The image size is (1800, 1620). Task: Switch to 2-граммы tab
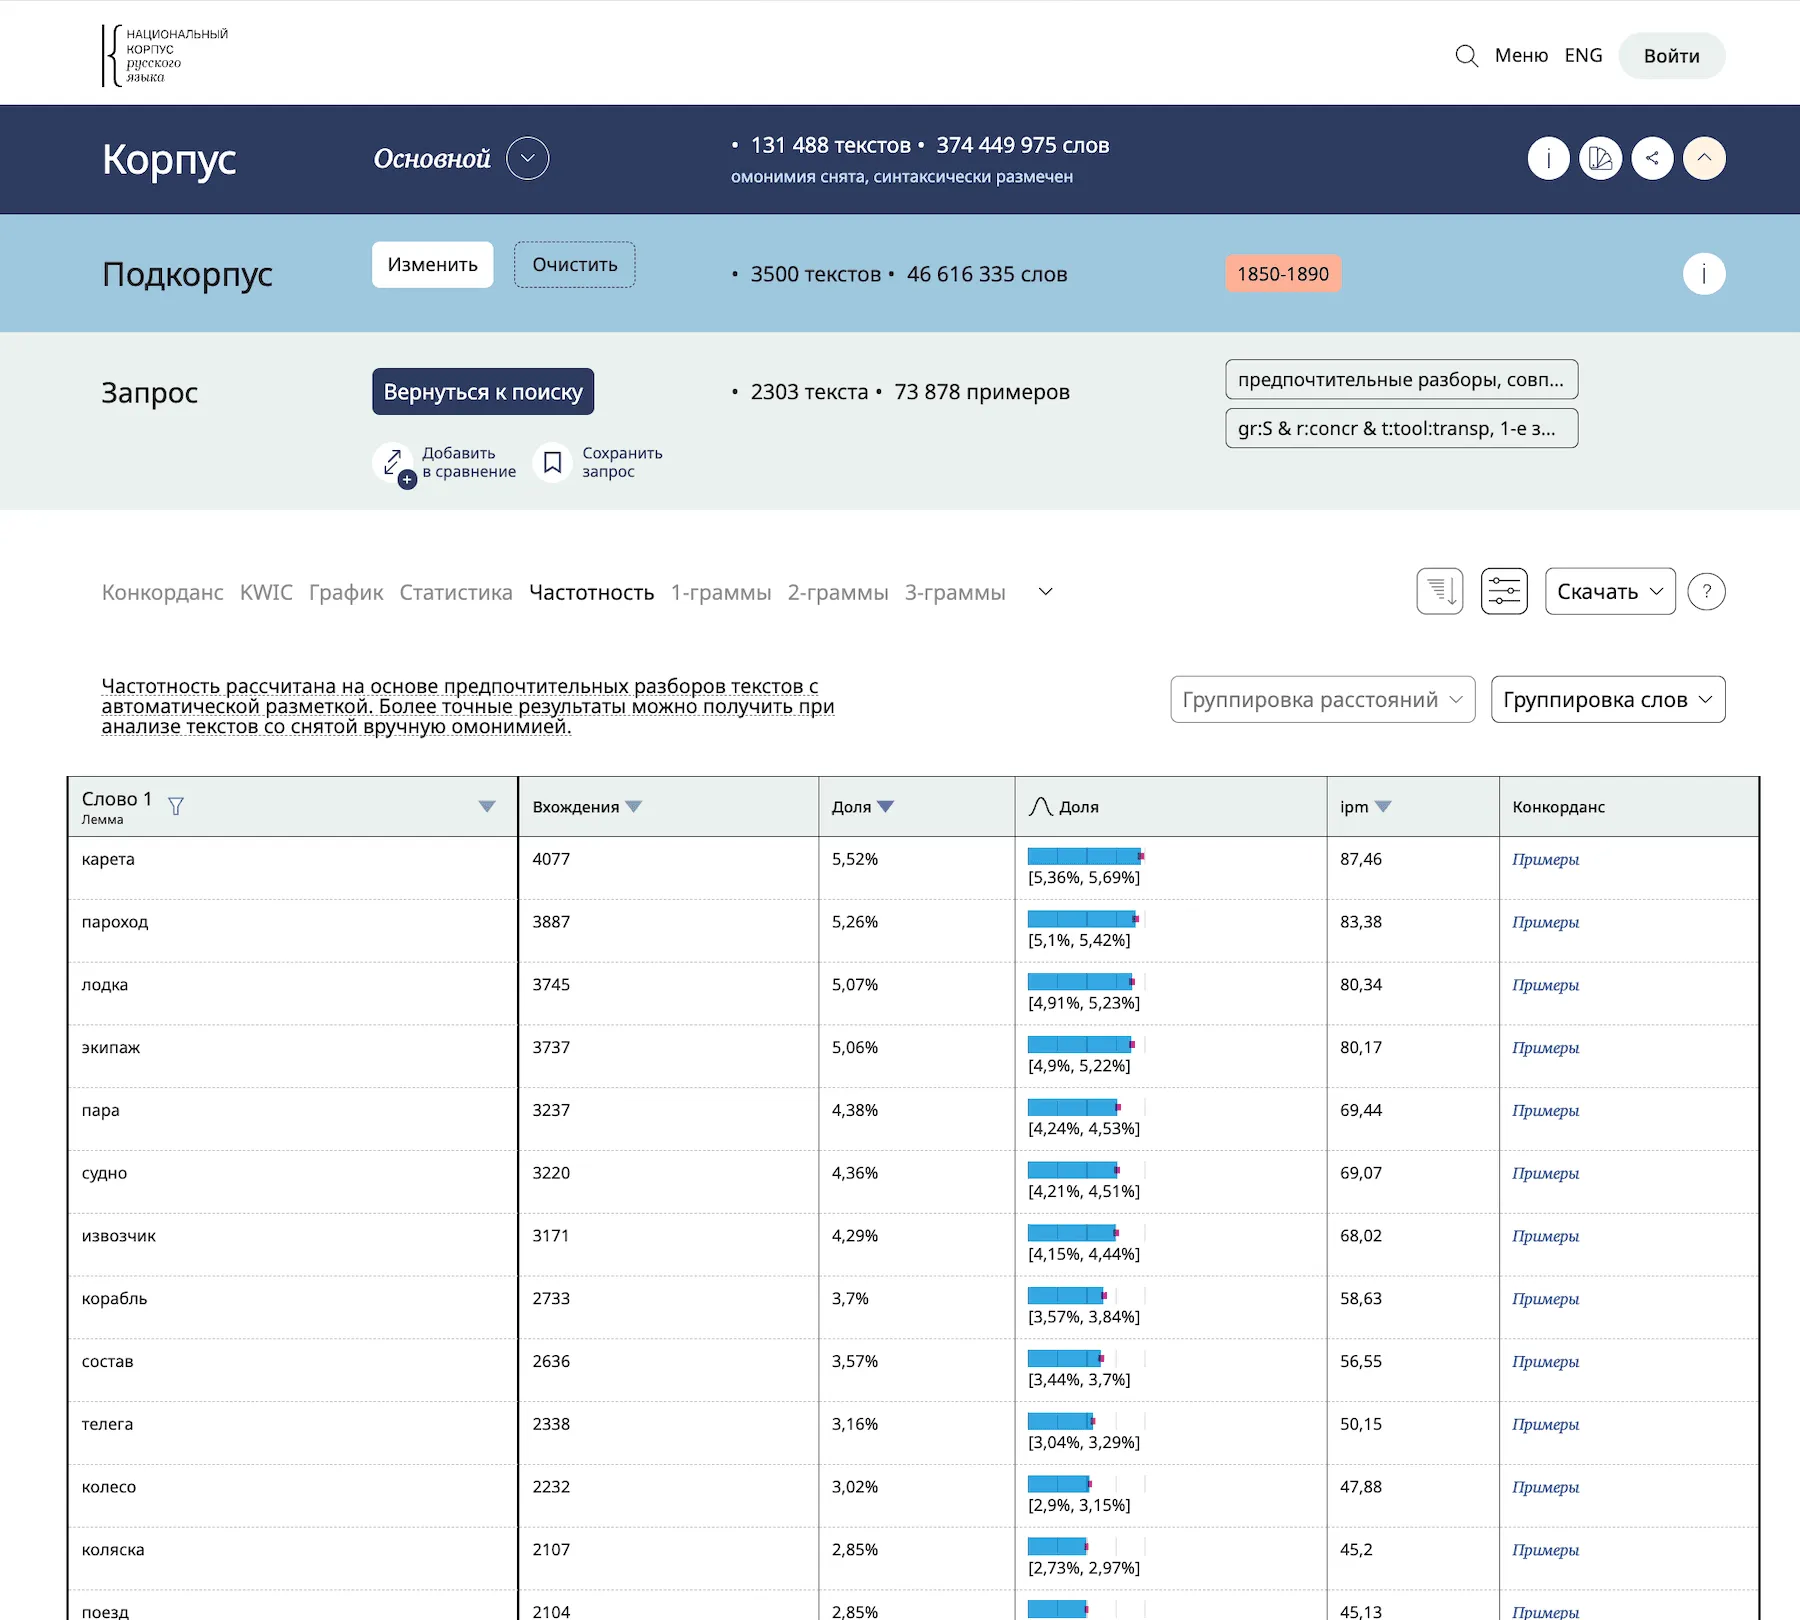pos(838,592)
